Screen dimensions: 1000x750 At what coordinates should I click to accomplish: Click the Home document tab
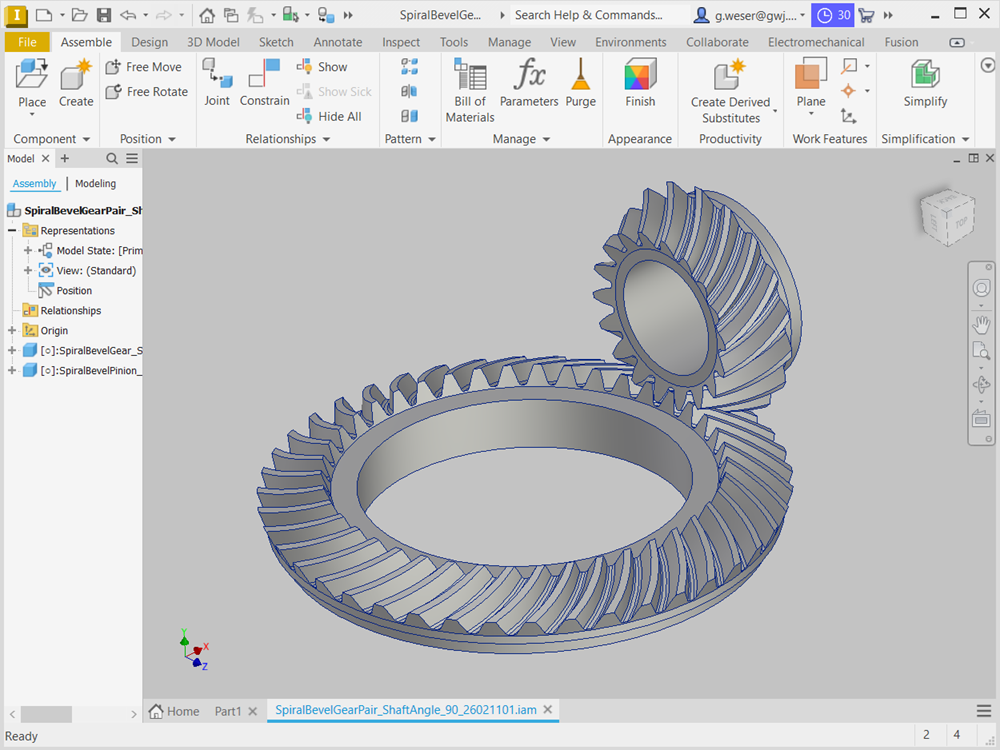174,711
